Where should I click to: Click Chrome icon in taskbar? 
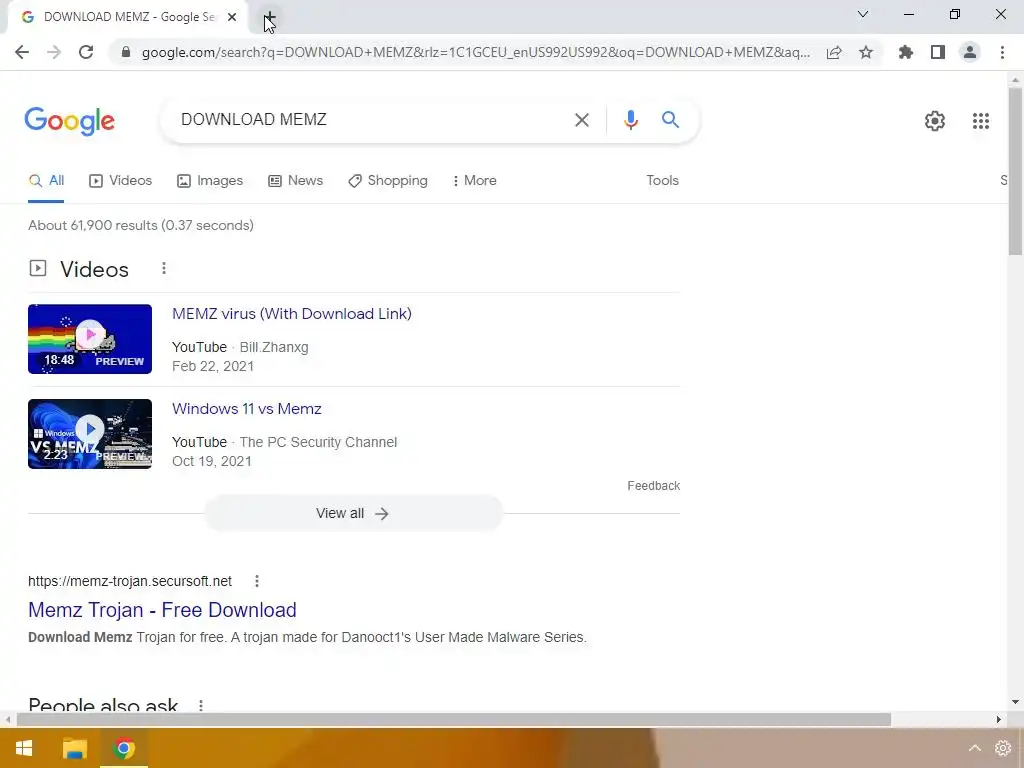point(124,748)
